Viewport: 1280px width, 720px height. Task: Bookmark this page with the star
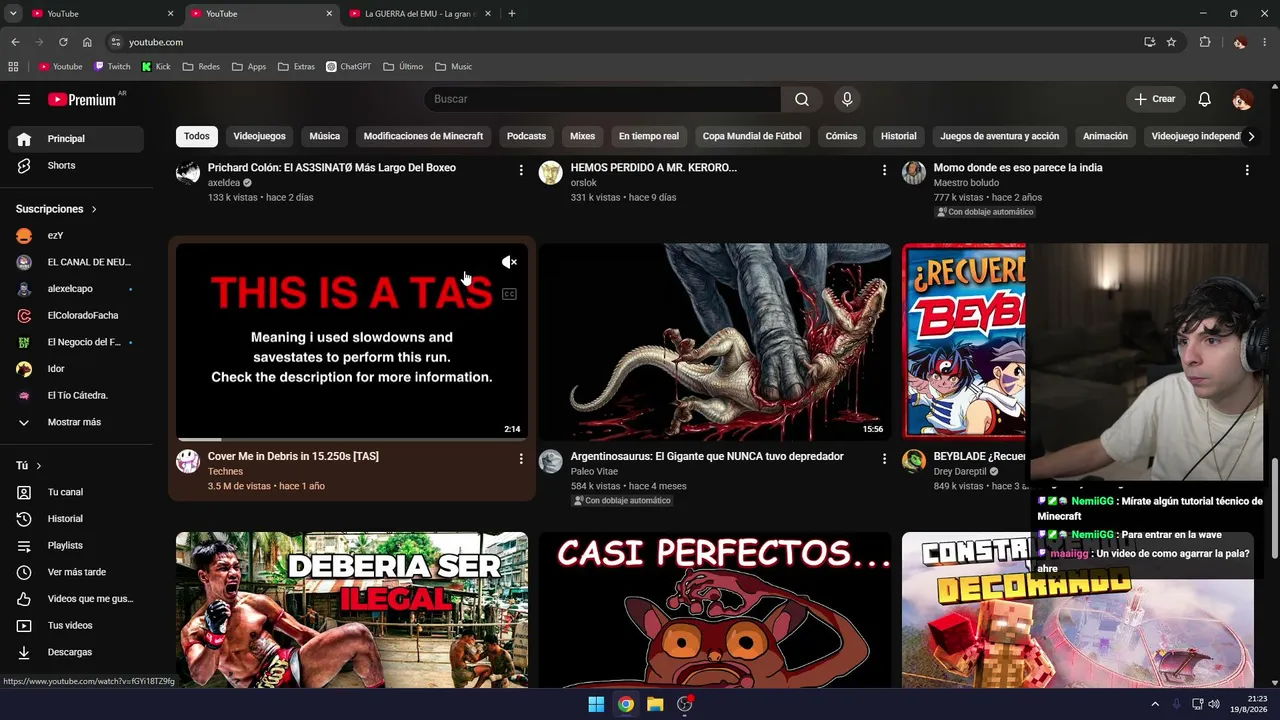coord(1171,42)
